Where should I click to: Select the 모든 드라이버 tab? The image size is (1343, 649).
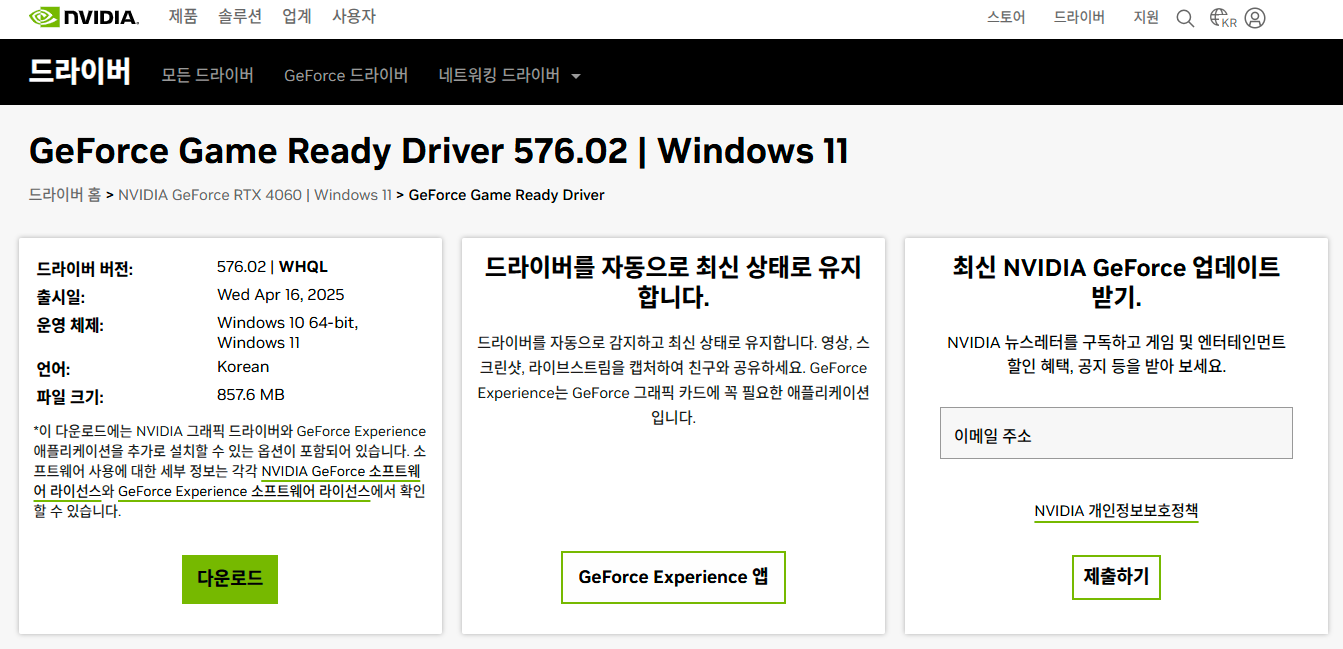(x=208, y=75)
